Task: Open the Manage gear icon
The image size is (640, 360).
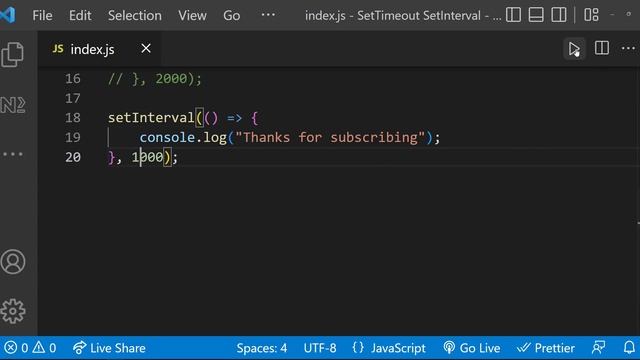Action: [x=13, y=311]
